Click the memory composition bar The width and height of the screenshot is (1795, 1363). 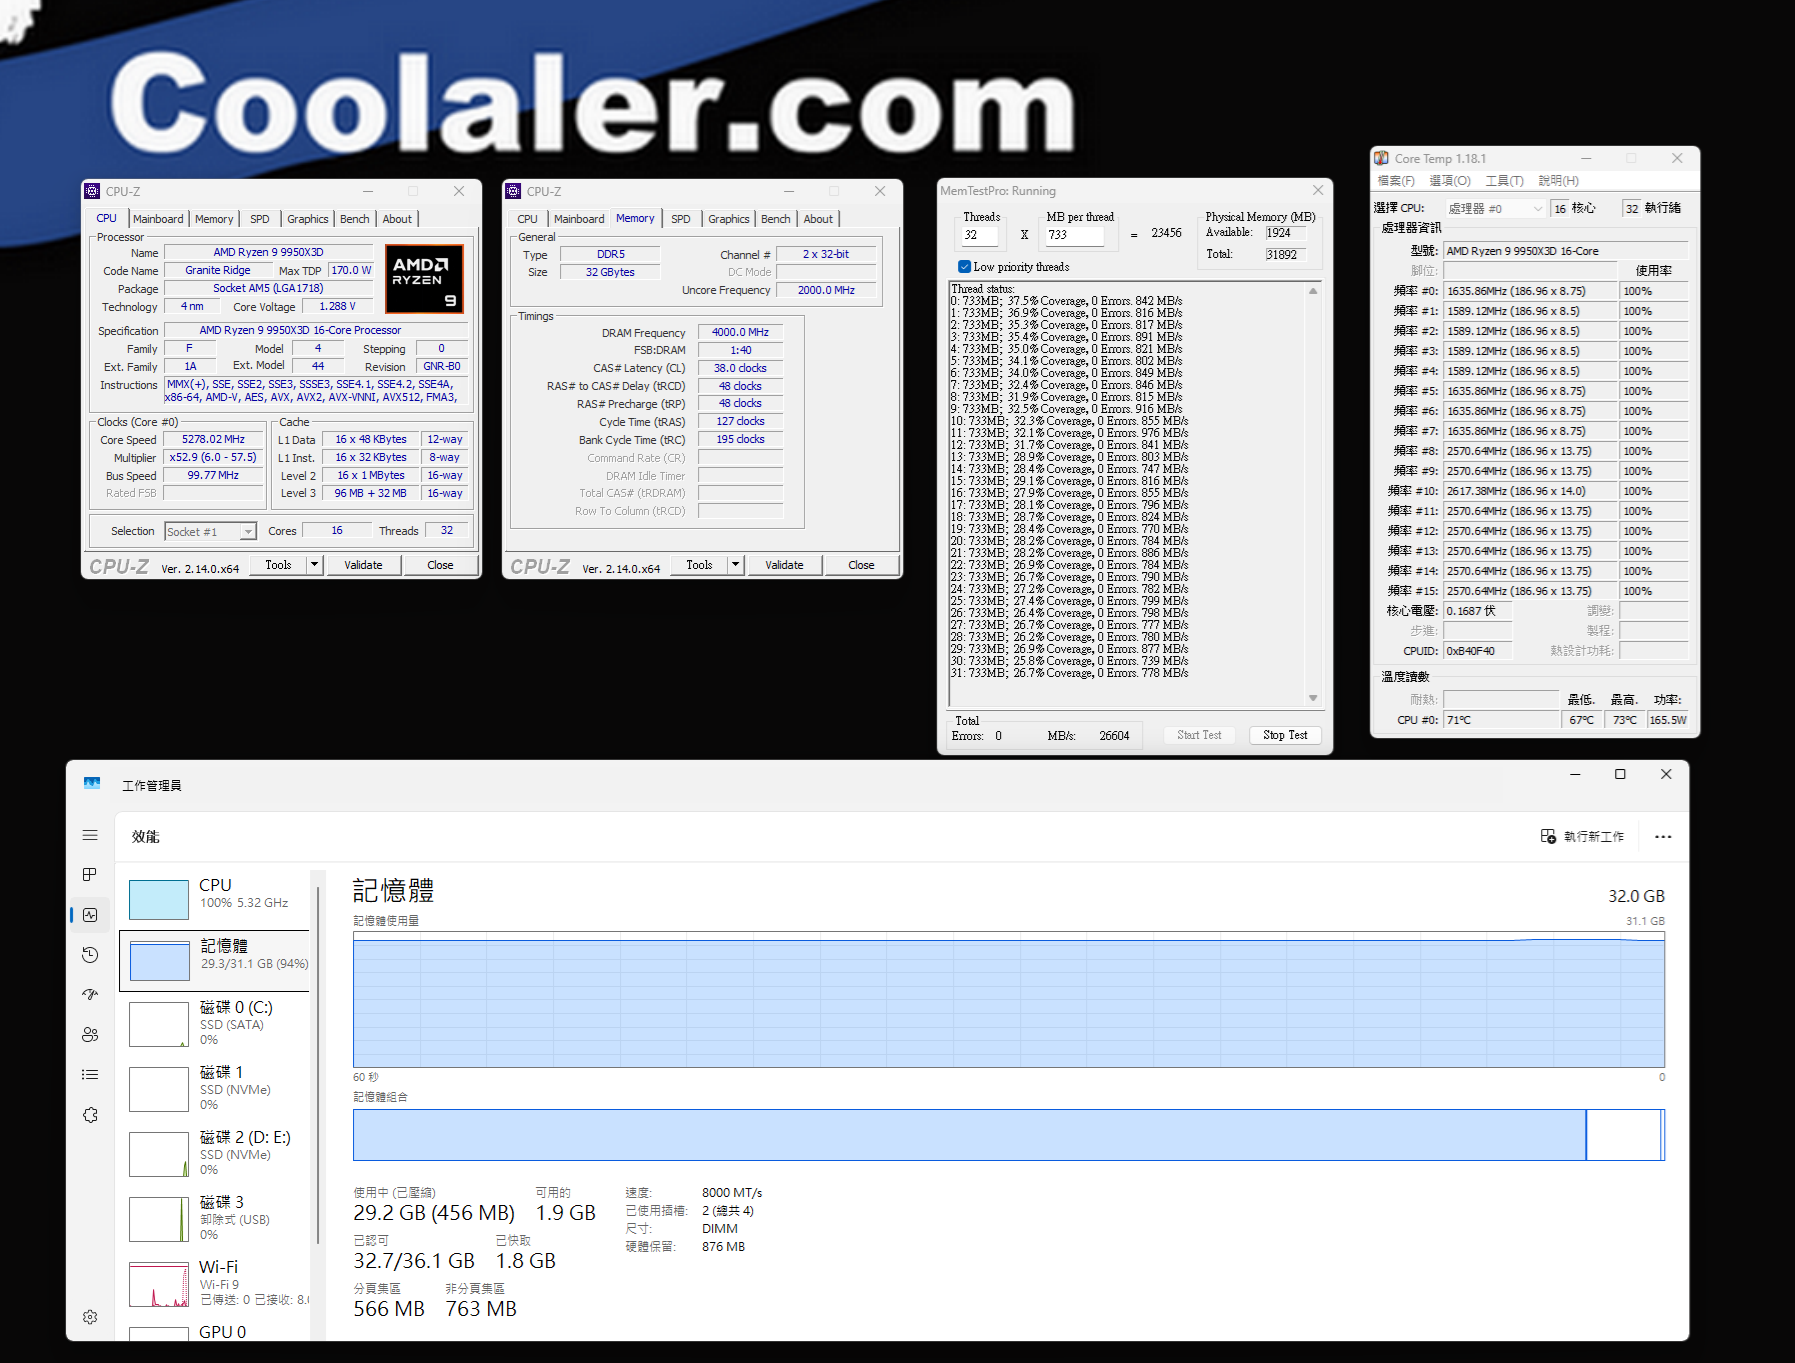pyautogui.click(x=1008, y=1135)
